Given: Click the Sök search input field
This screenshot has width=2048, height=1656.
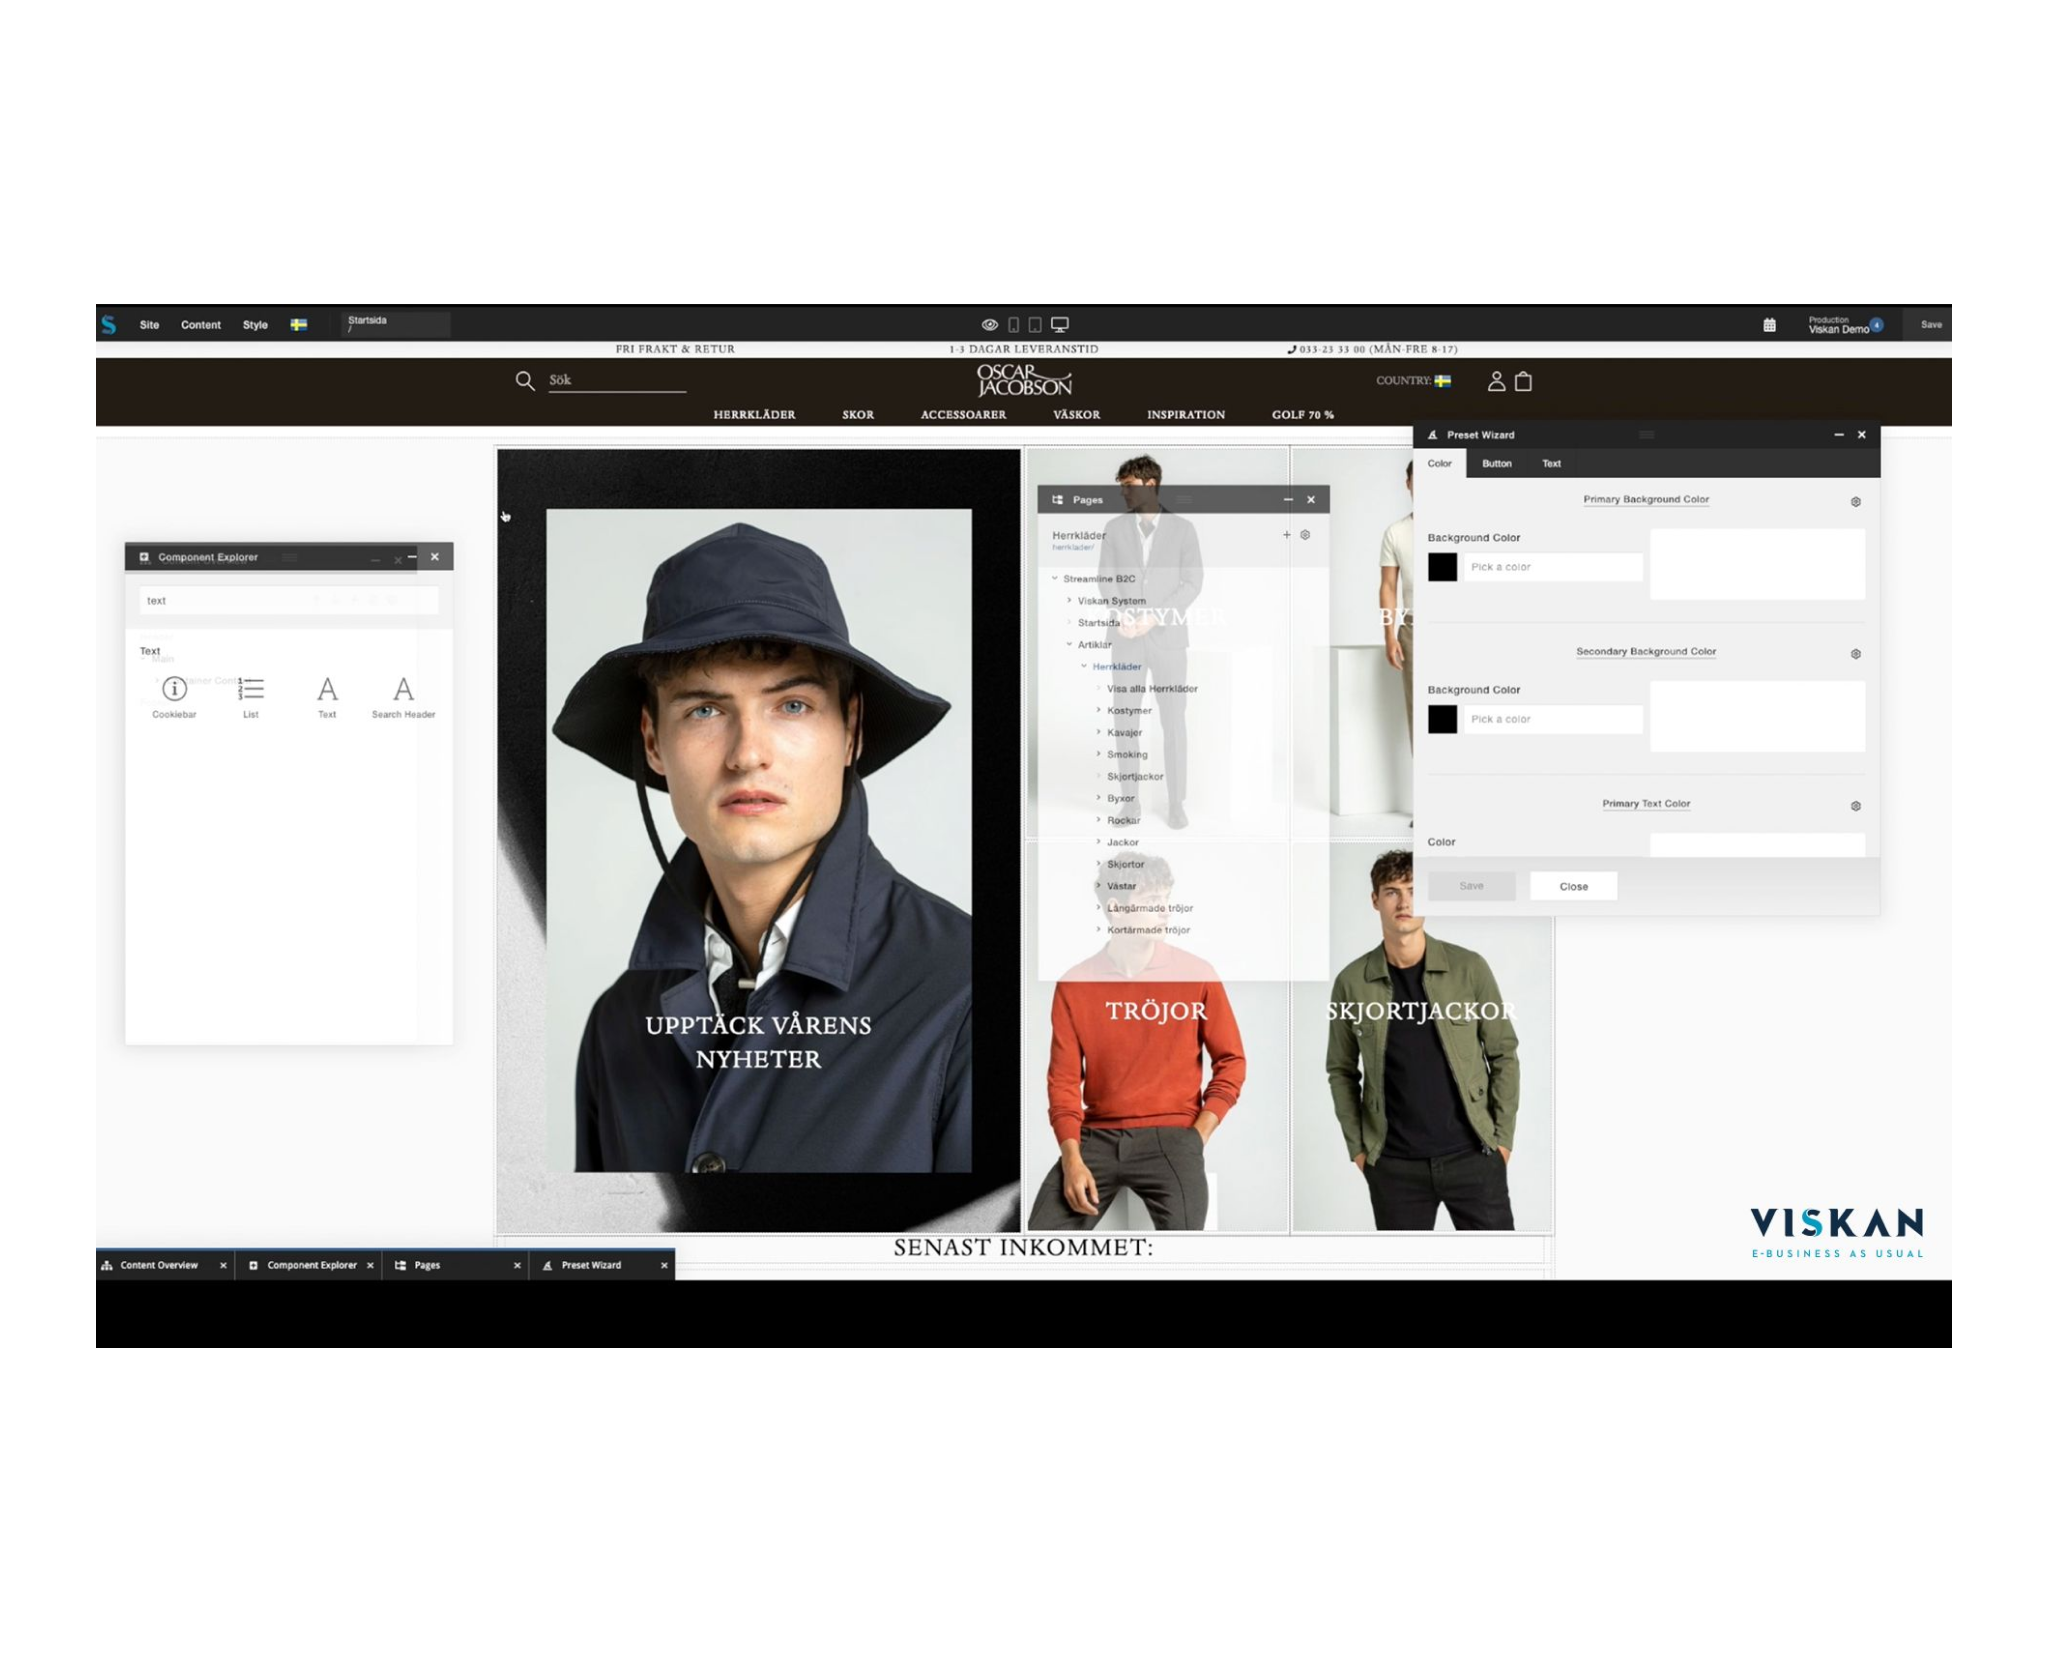Looking at the screenshot, I should click(617, 381).
